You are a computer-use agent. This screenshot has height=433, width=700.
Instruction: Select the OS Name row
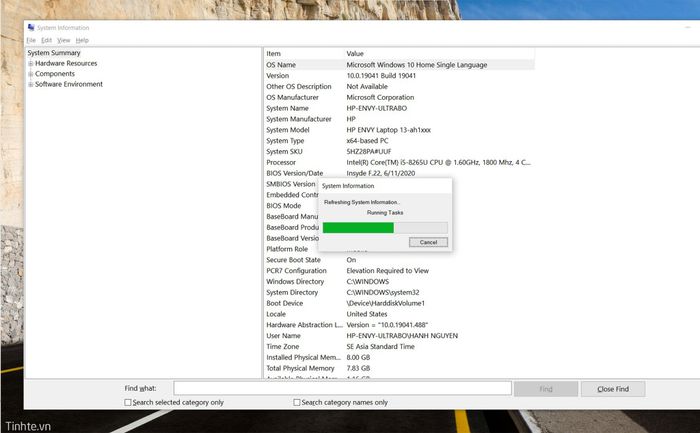(x=399, y=65)
